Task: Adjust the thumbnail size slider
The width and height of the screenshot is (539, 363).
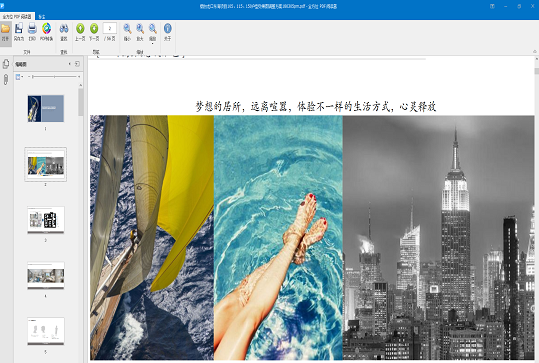Action: click(x=54, y=77)
